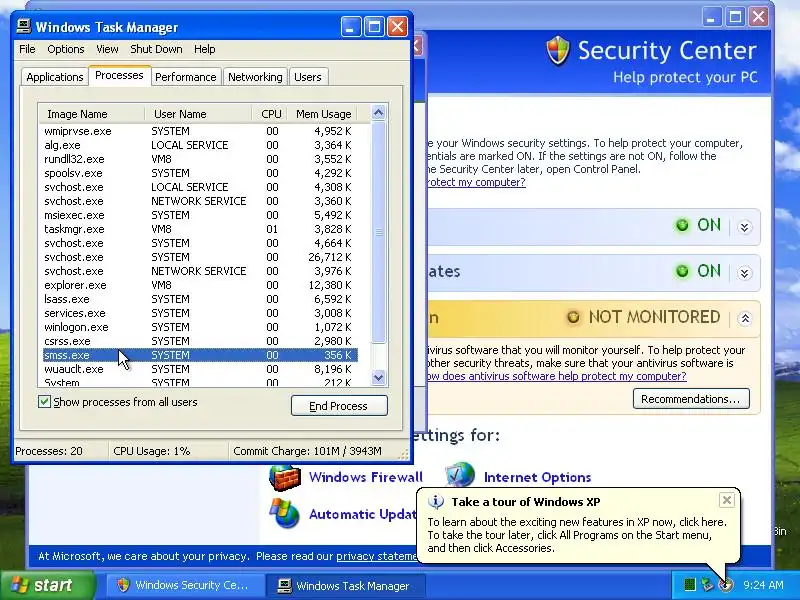
Task: Open the Help menu
Action: tap(205, 49)
